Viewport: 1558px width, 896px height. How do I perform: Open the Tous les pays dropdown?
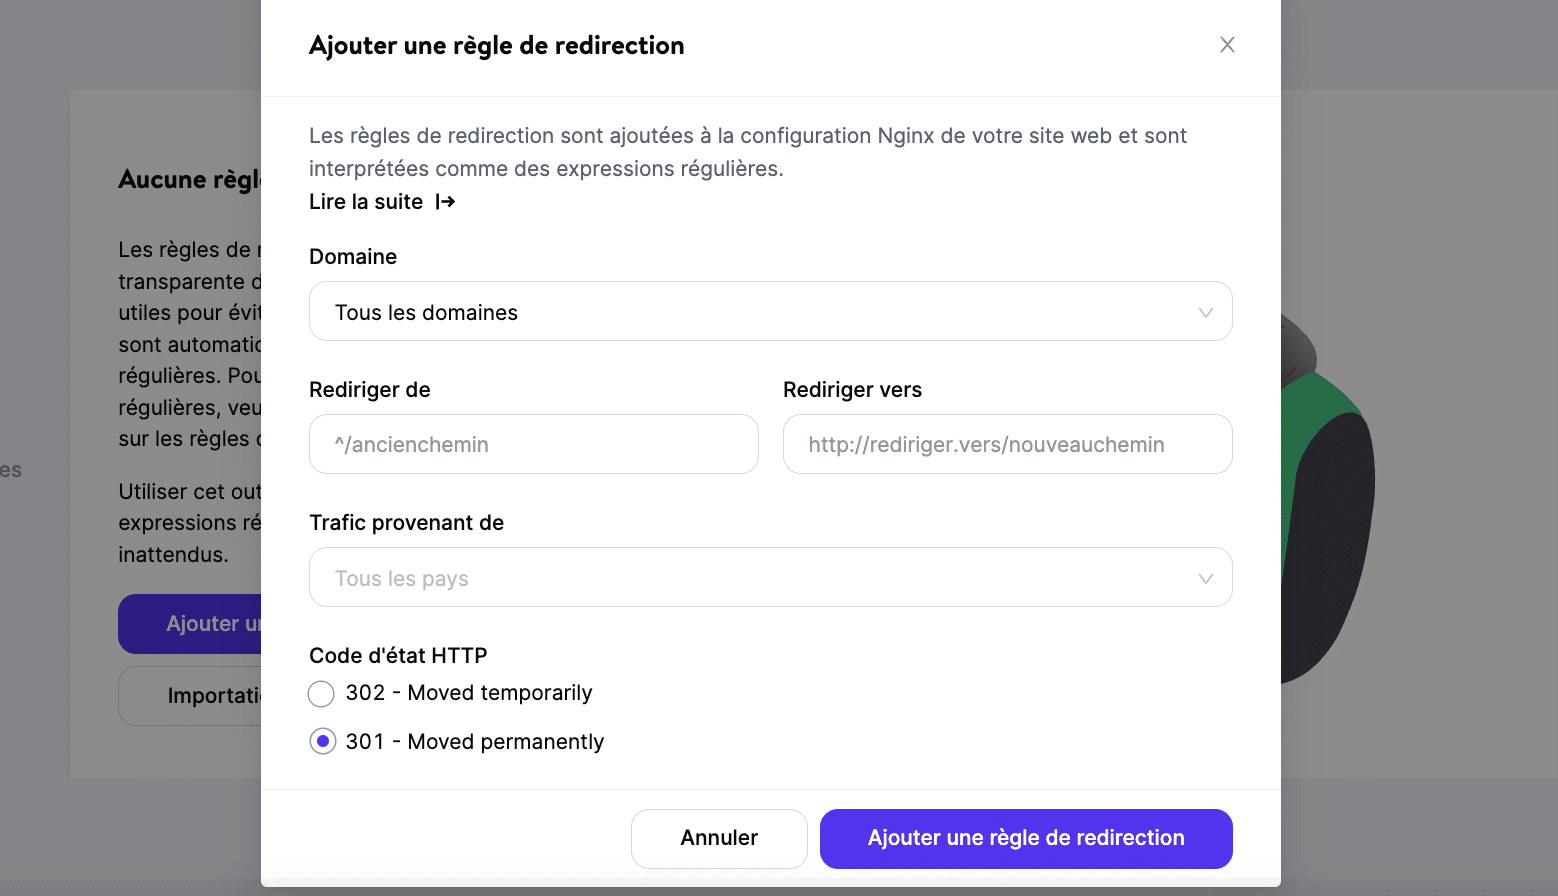[x=770, y=577]
